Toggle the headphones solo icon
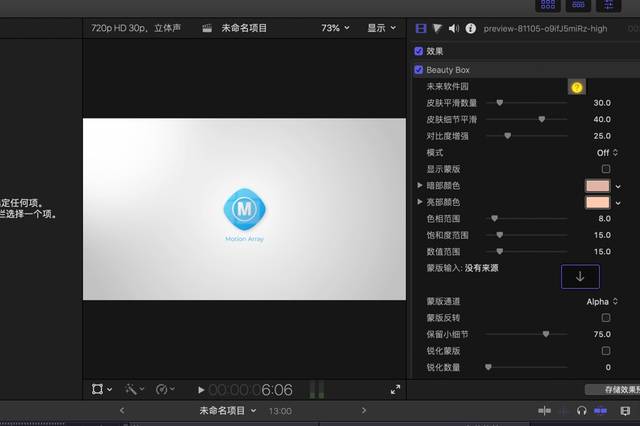The width and height of the screenshot is (640, 426). click(x=582, y=410)
